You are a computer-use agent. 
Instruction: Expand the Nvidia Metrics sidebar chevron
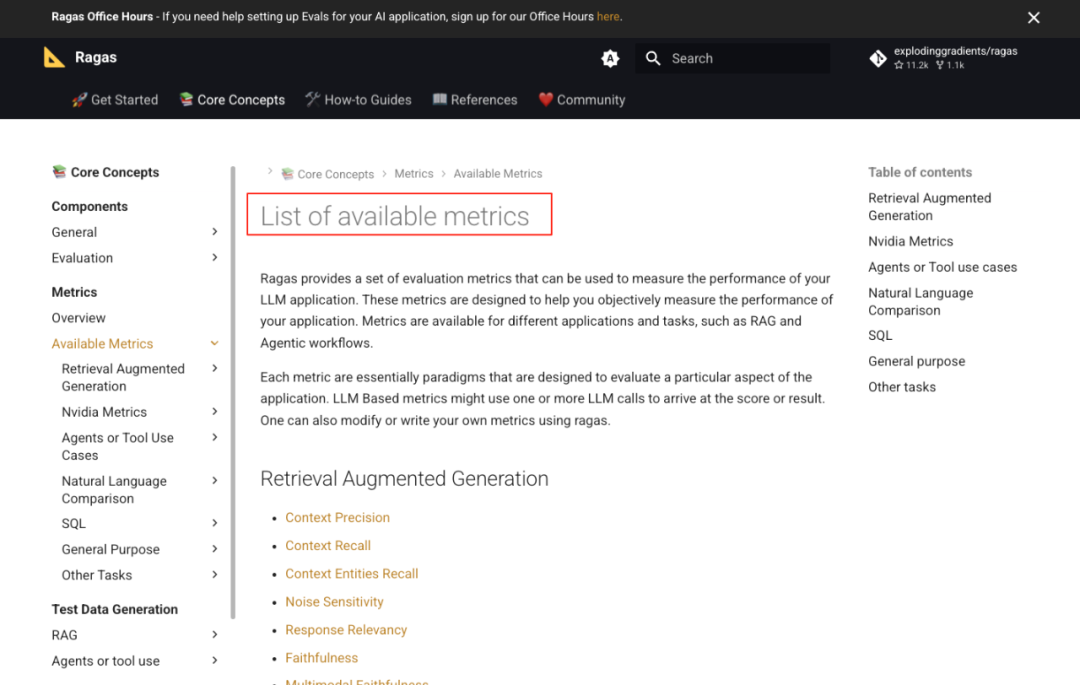(x=215, y=412)
